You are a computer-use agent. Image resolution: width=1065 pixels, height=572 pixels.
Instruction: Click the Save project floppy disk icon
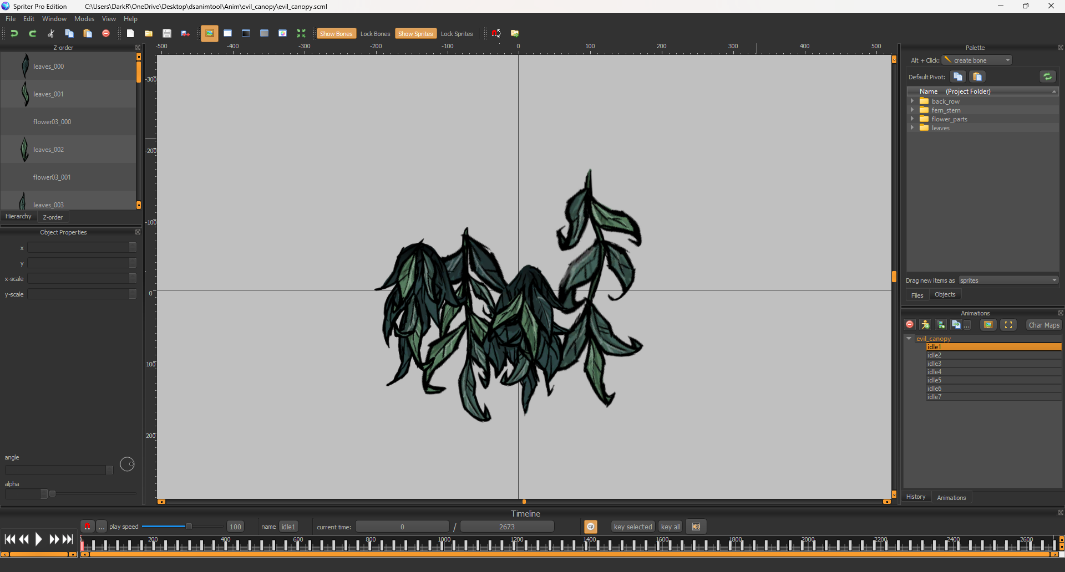point(167,33)
